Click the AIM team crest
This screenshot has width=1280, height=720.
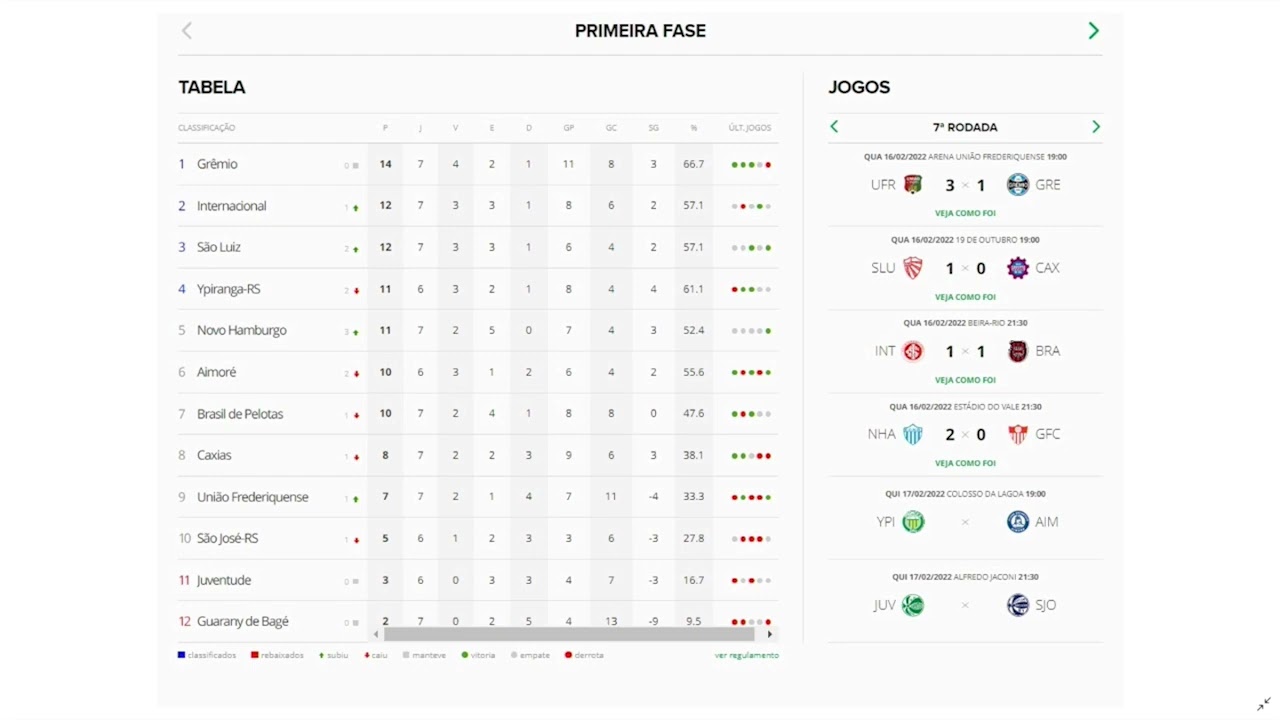click(x=1018, y=522)
